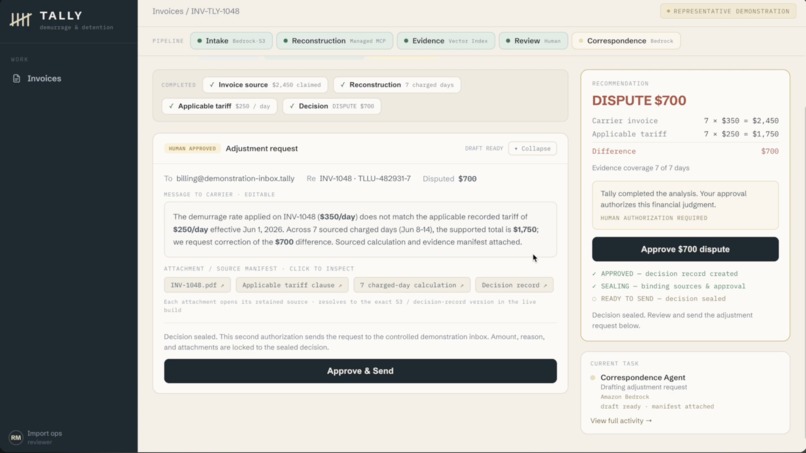Select the Intake pipeline stage
806x453 pixels.
[231, 41]
